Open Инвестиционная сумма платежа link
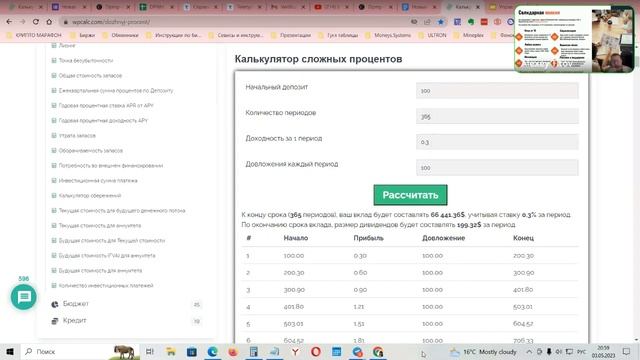Viewport: 640px width, 360px height. coord(98,180)
